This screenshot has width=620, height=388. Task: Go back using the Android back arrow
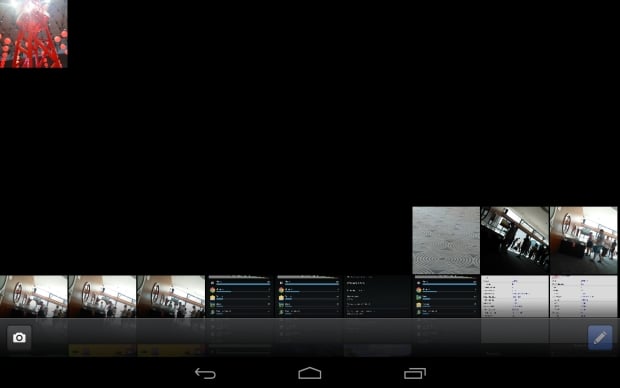click(206, 373)
